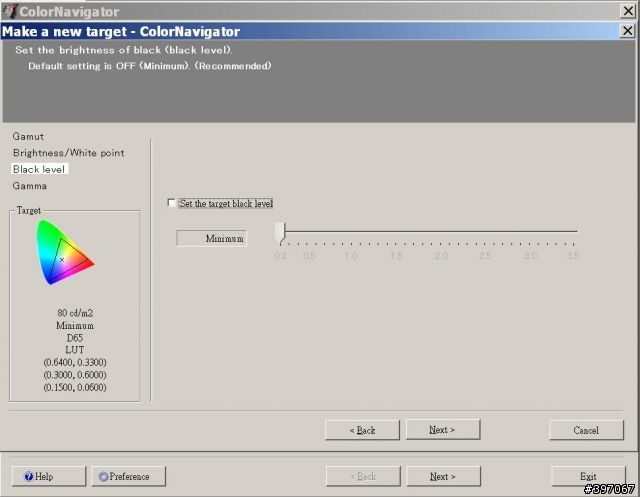Open Help in the bottom bar
This screenshot has width=640, height=497.
(x=49, y=476)
